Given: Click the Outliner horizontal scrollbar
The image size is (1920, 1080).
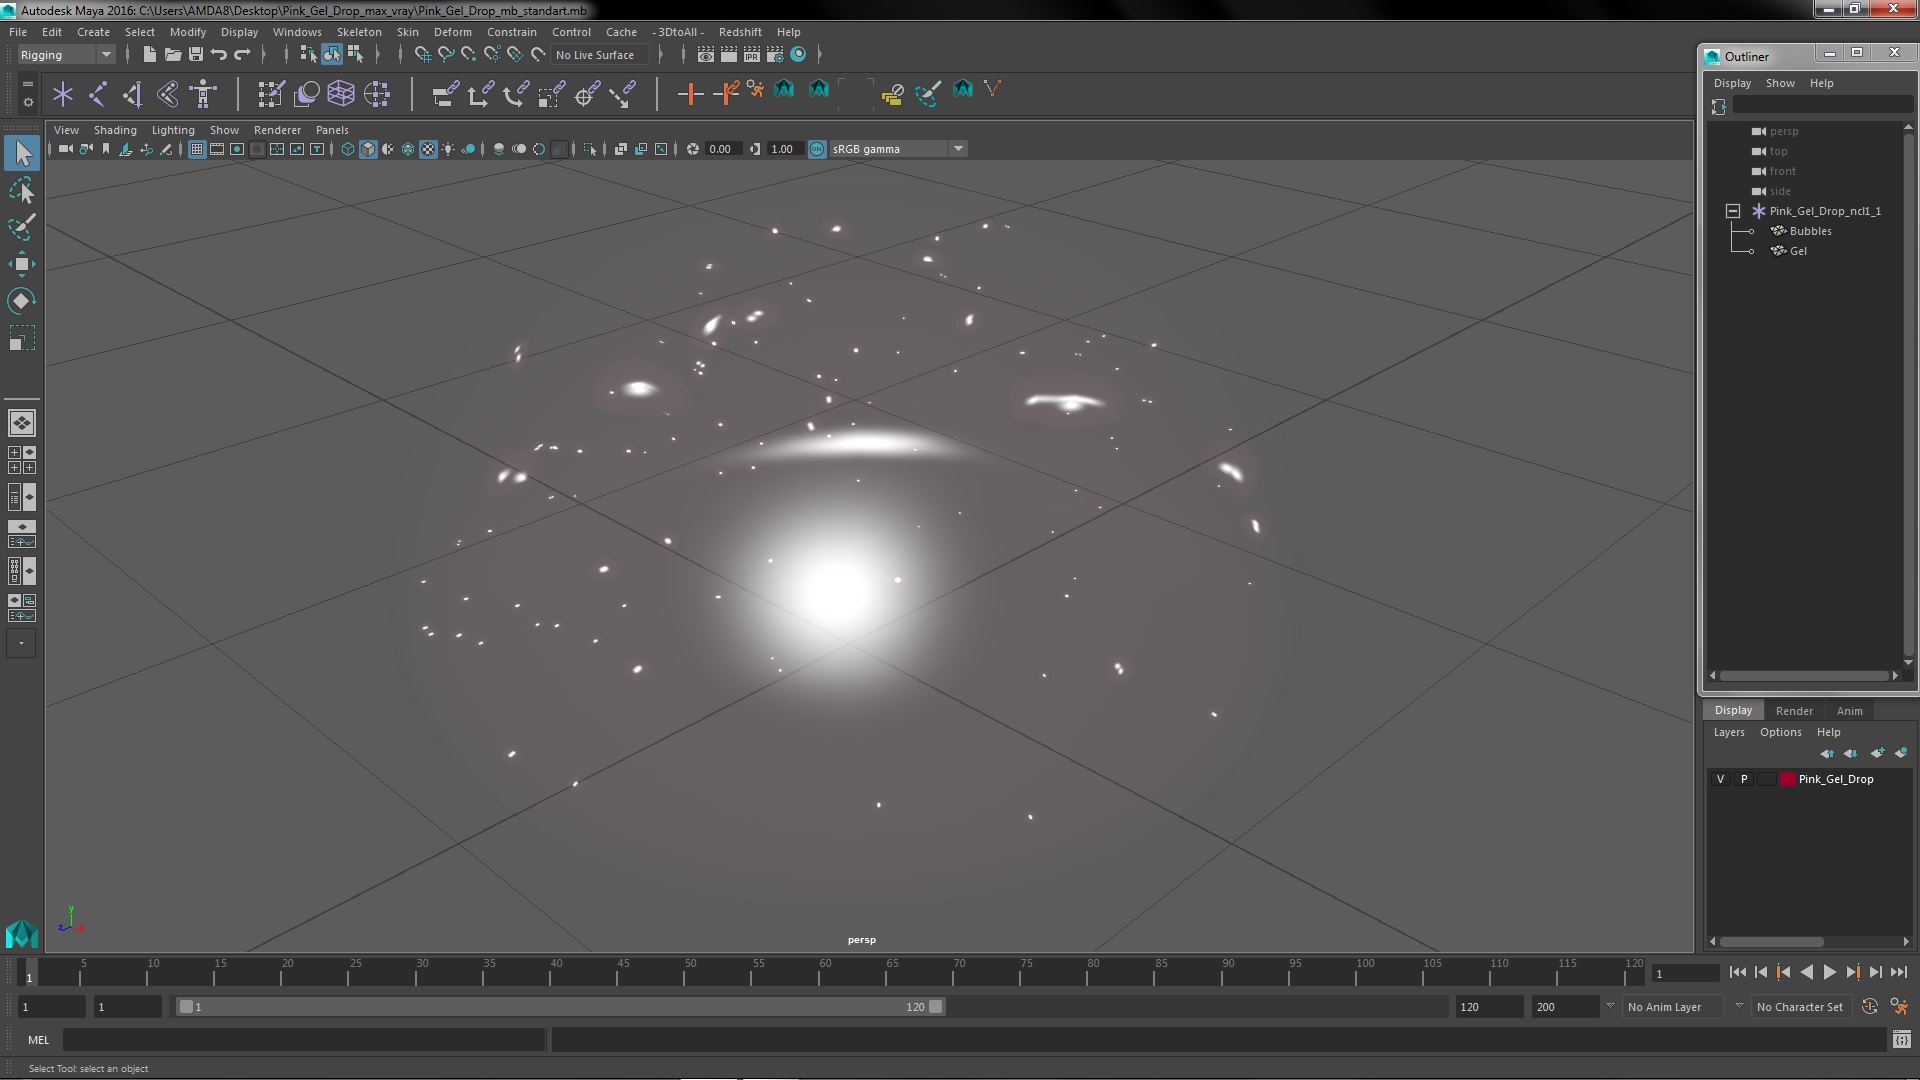Looking at the screenshot, I should [x=1803, y=676].
